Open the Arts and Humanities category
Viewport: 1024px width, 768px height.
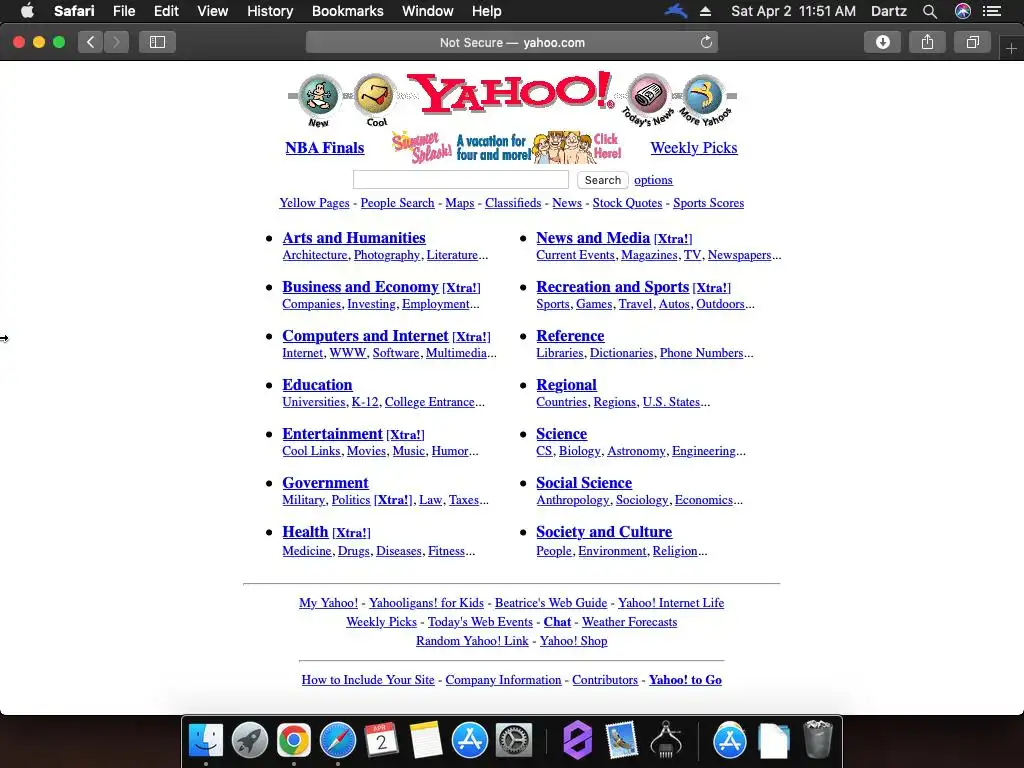354,238
